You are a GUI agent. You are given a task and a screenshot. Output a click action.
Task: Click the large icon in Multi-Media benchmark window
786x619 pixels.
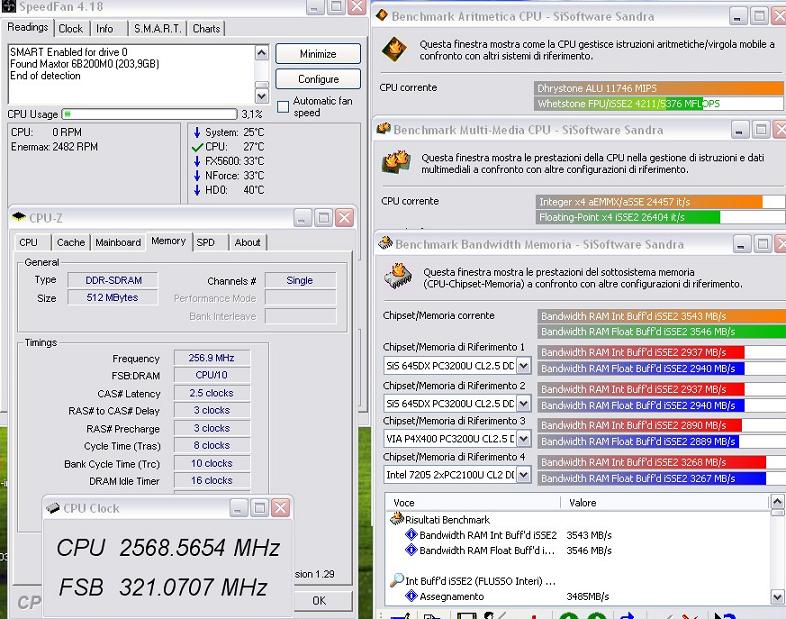click(396, 162)
